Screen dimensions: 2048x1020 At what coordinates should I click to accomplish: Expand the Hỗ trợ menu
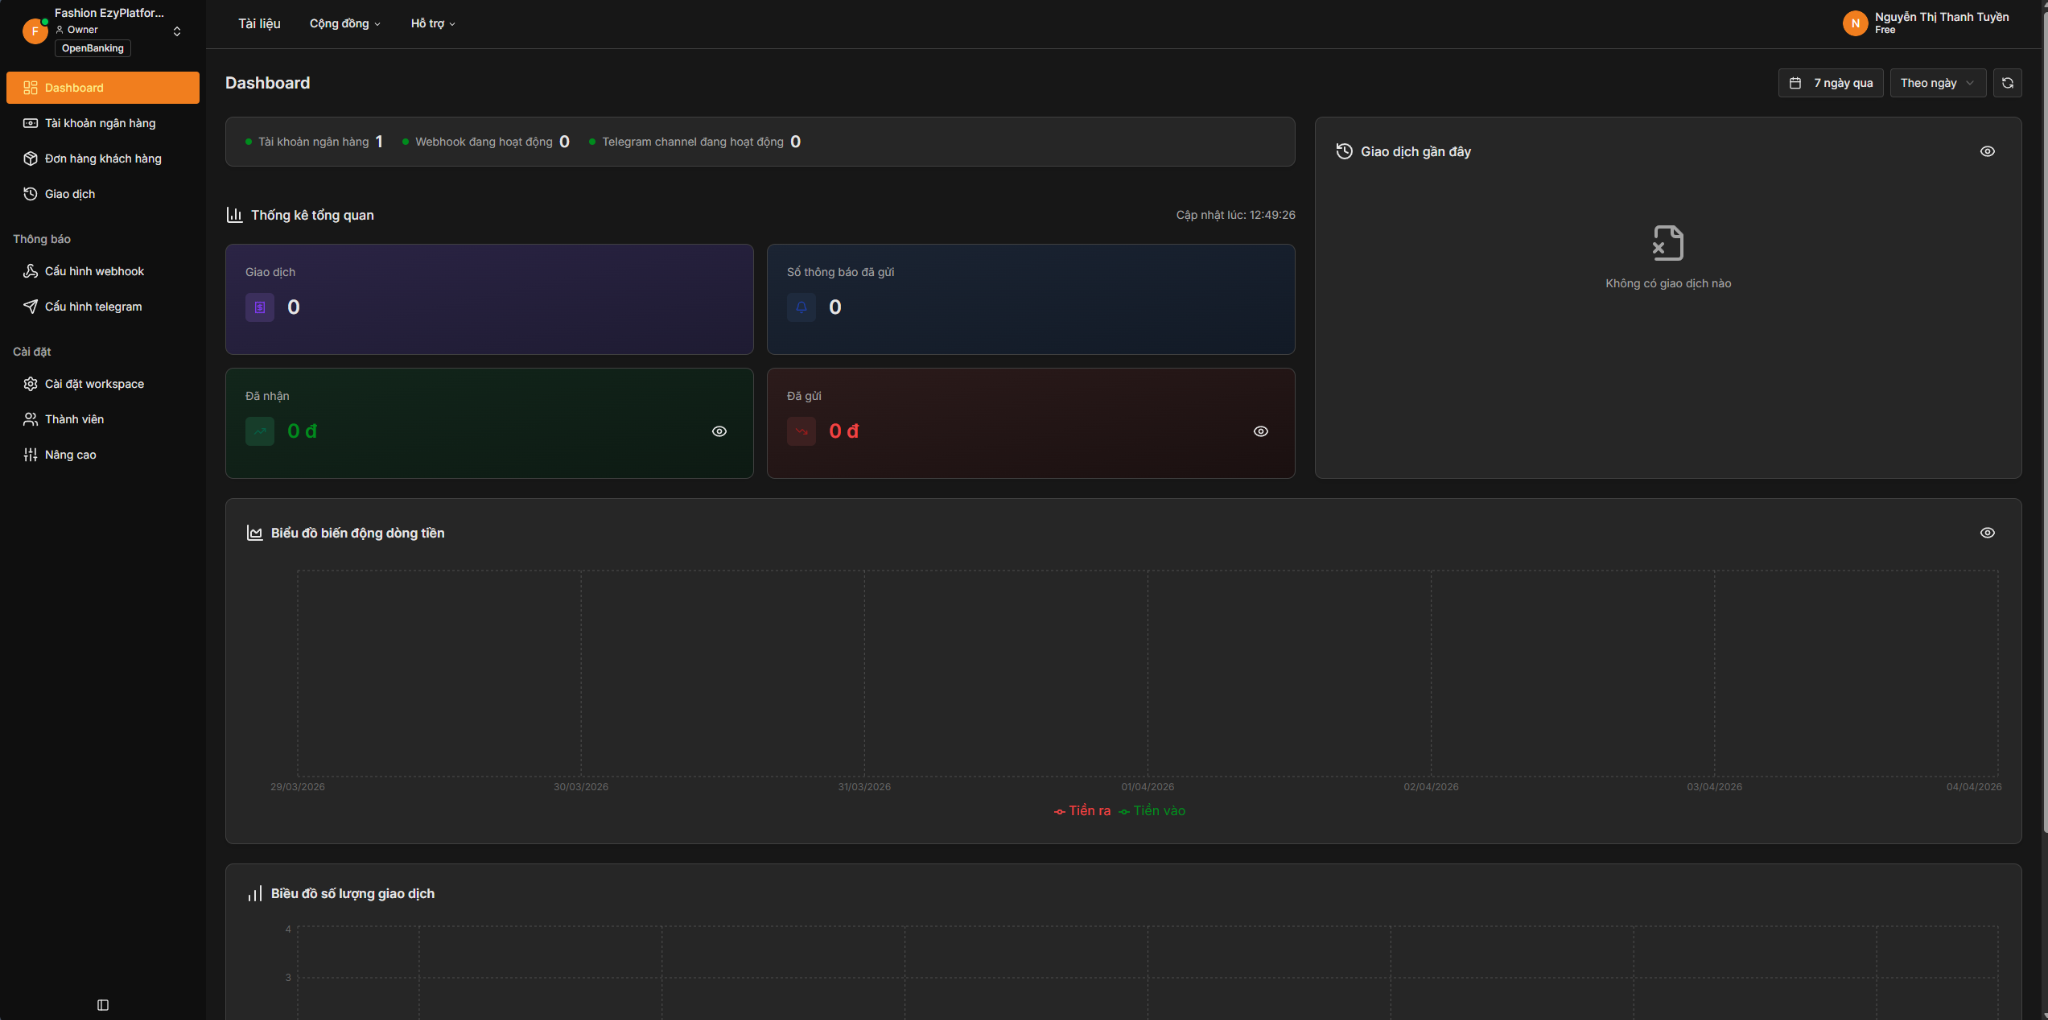click(x=432, y=24)
